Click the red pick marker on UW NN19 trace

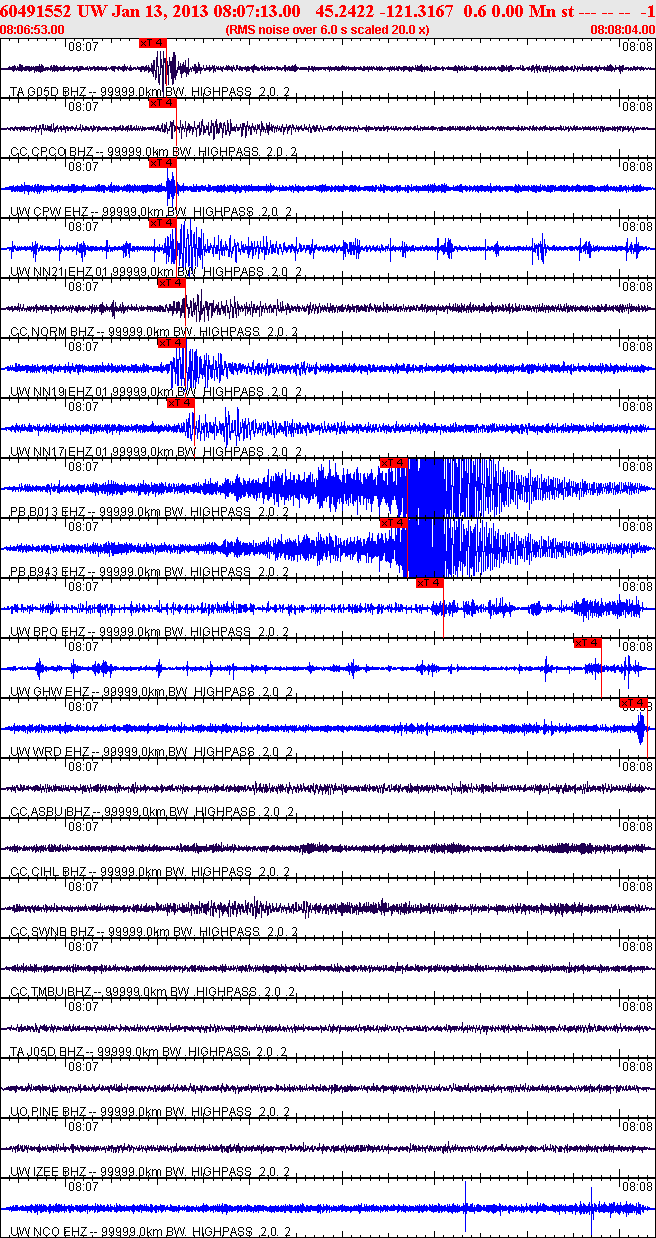coord(171,343)
